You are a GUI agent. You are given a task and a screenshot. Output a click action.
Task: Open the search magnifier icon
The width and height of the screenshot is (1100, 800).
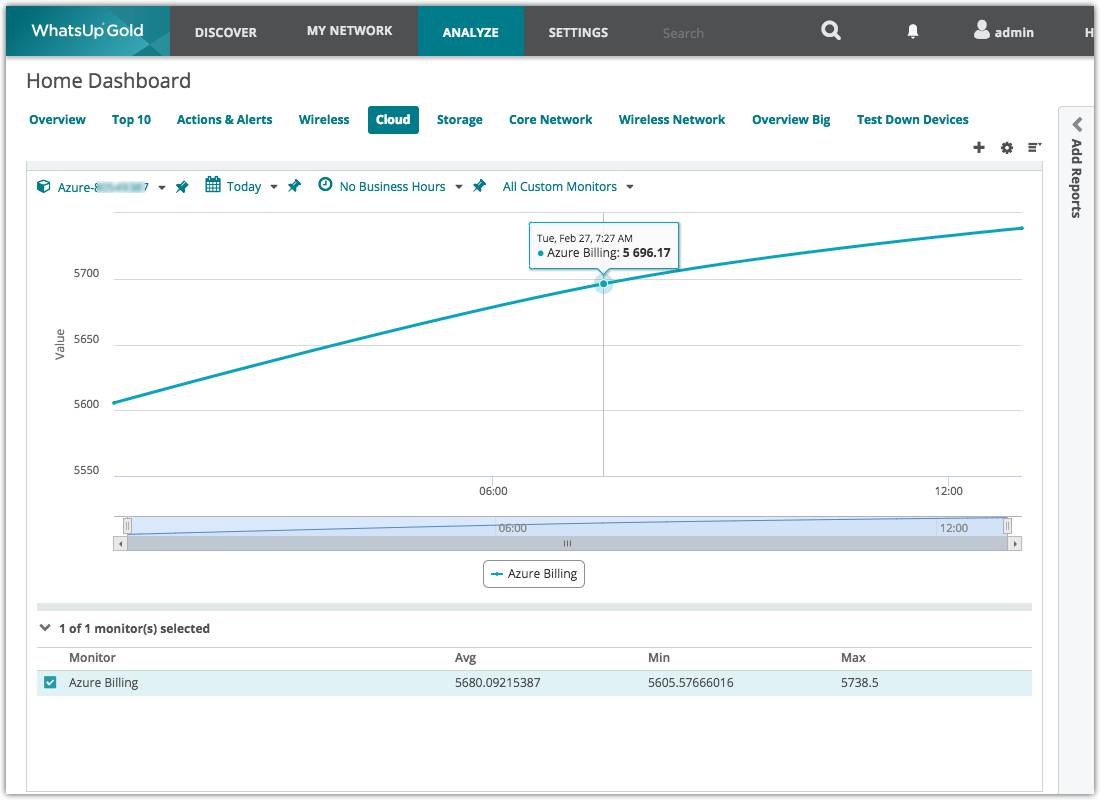[830, 31]
